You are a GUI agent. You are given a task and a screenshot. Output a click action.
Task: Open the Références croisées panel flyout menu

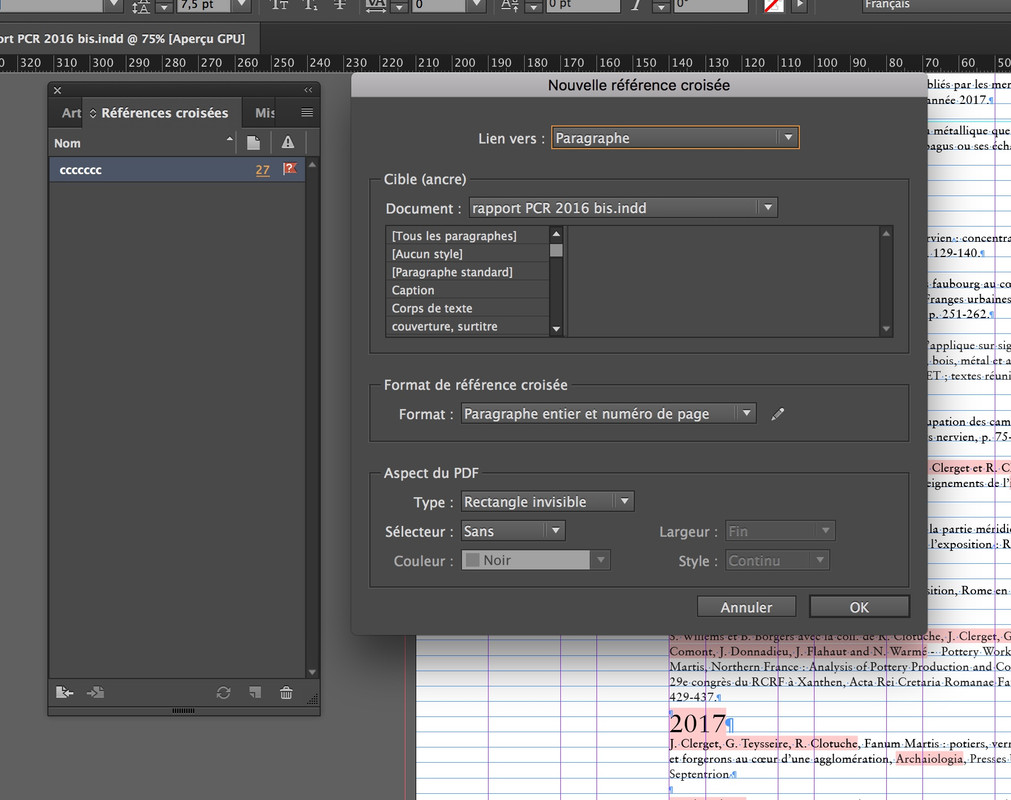coord(307,113)
